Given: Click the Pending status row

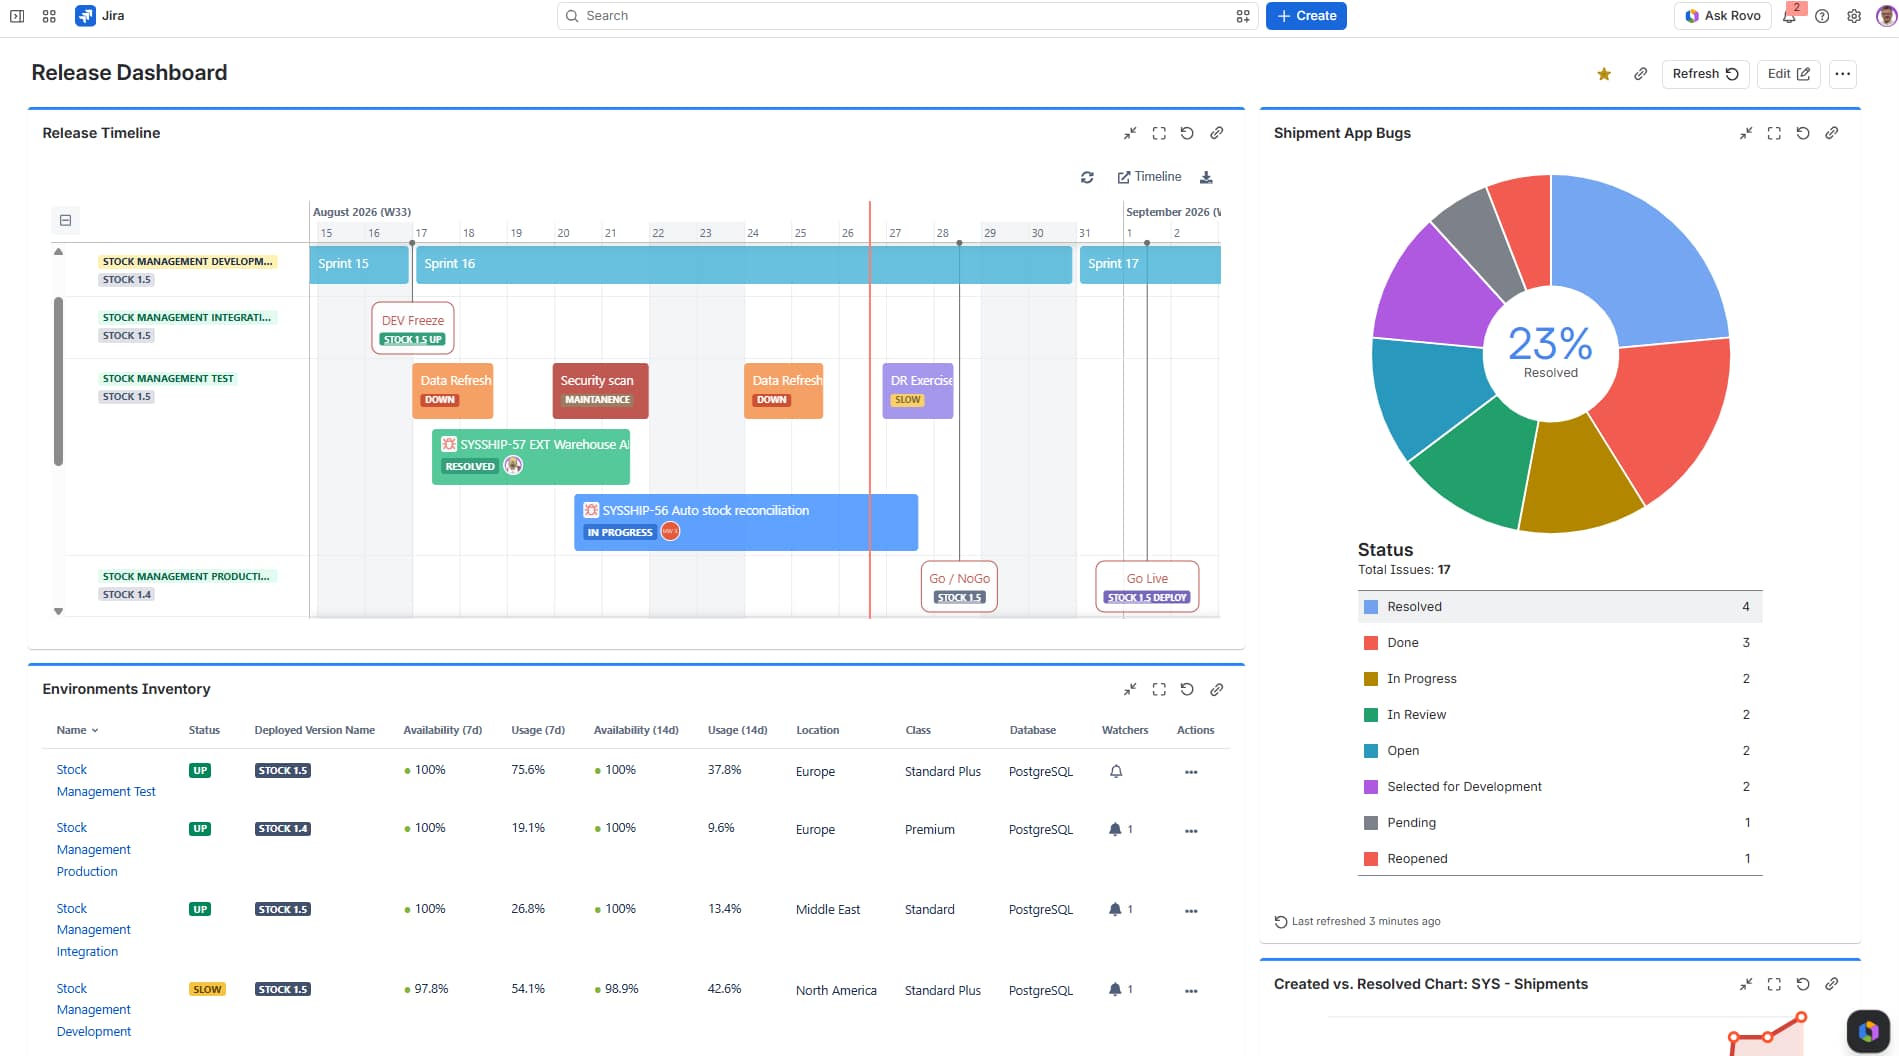Looking at the screenshot, I should [1559, 823].
